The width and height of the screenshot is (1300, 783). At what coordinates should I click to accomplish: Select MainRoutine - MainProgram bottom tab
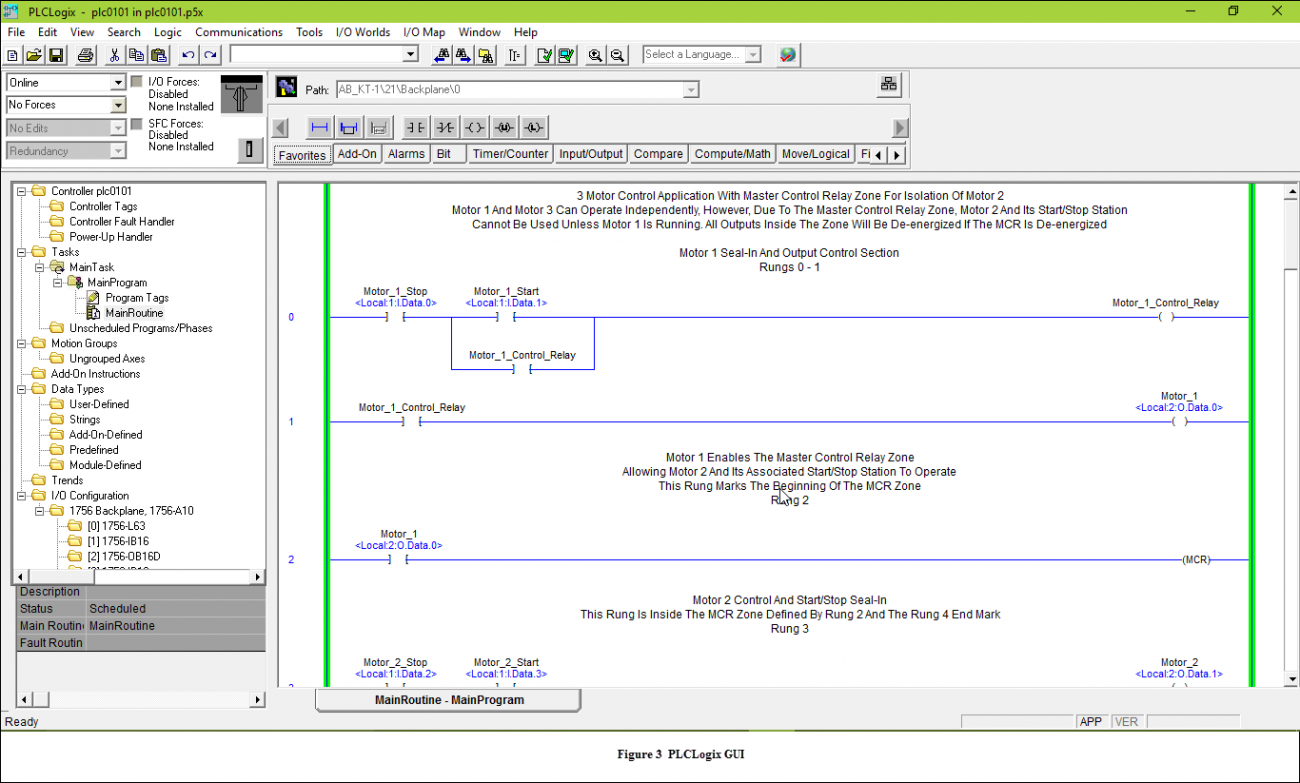(449, 700)
